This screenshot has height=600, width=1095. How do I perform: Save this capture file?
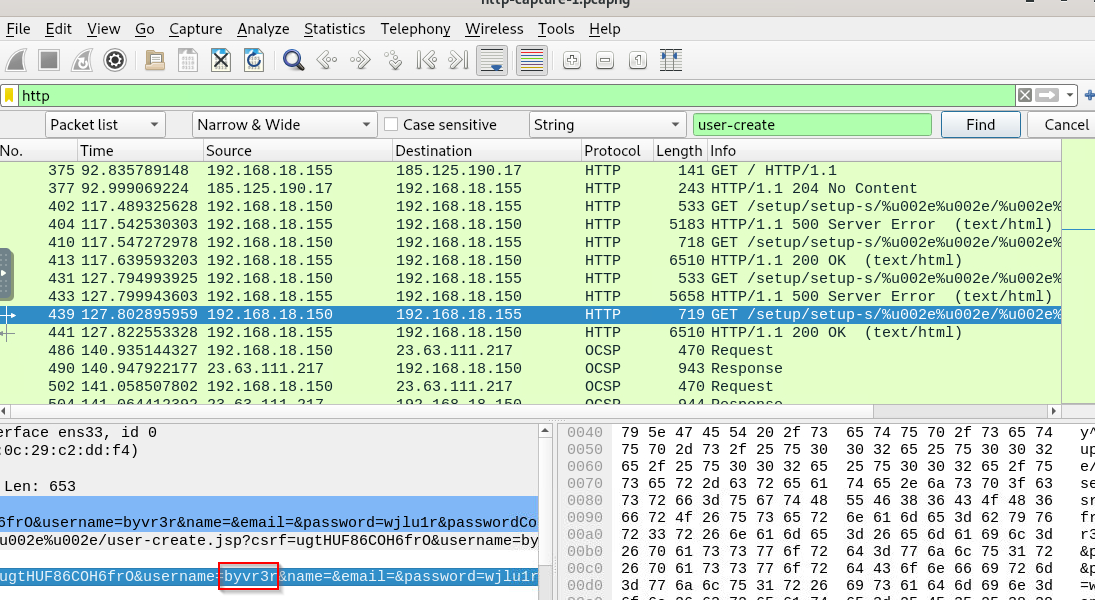click(188, 61)
